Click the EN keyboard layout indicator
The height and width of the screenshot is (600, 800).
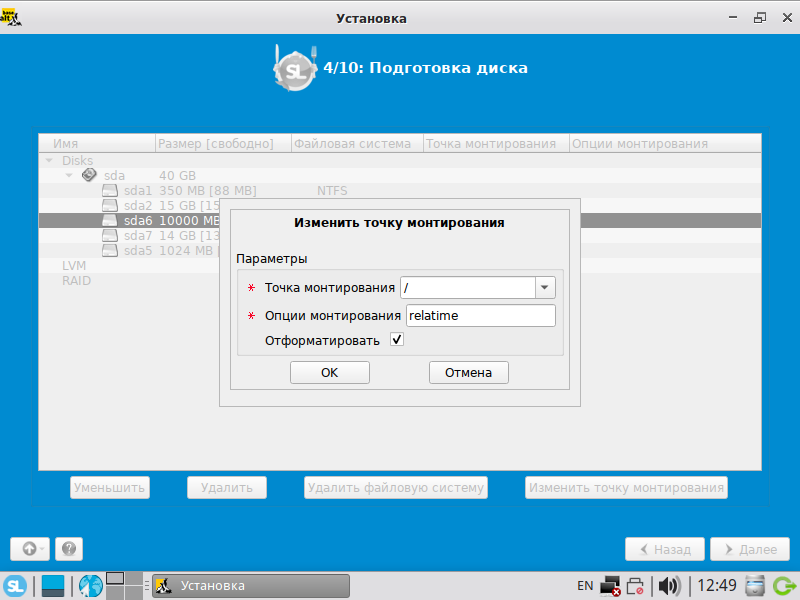585,586
